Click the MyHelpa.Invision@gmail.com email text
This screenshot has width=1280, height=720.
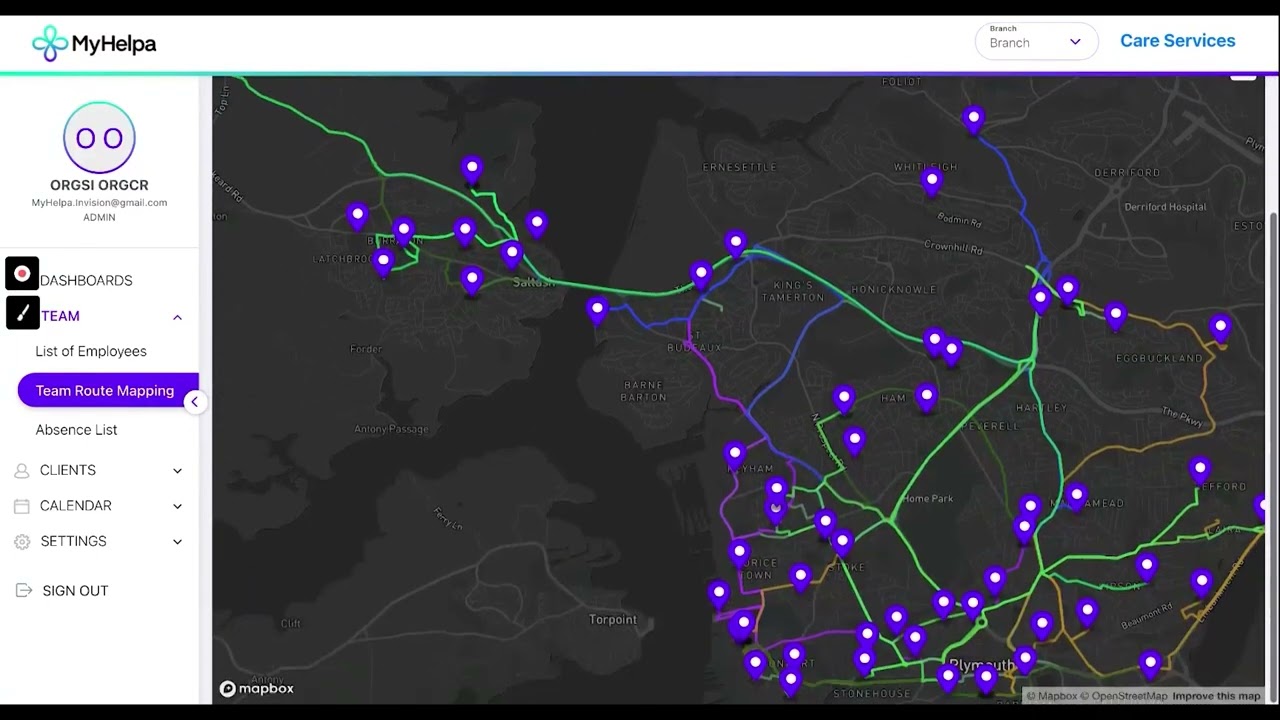coord(99,202)
